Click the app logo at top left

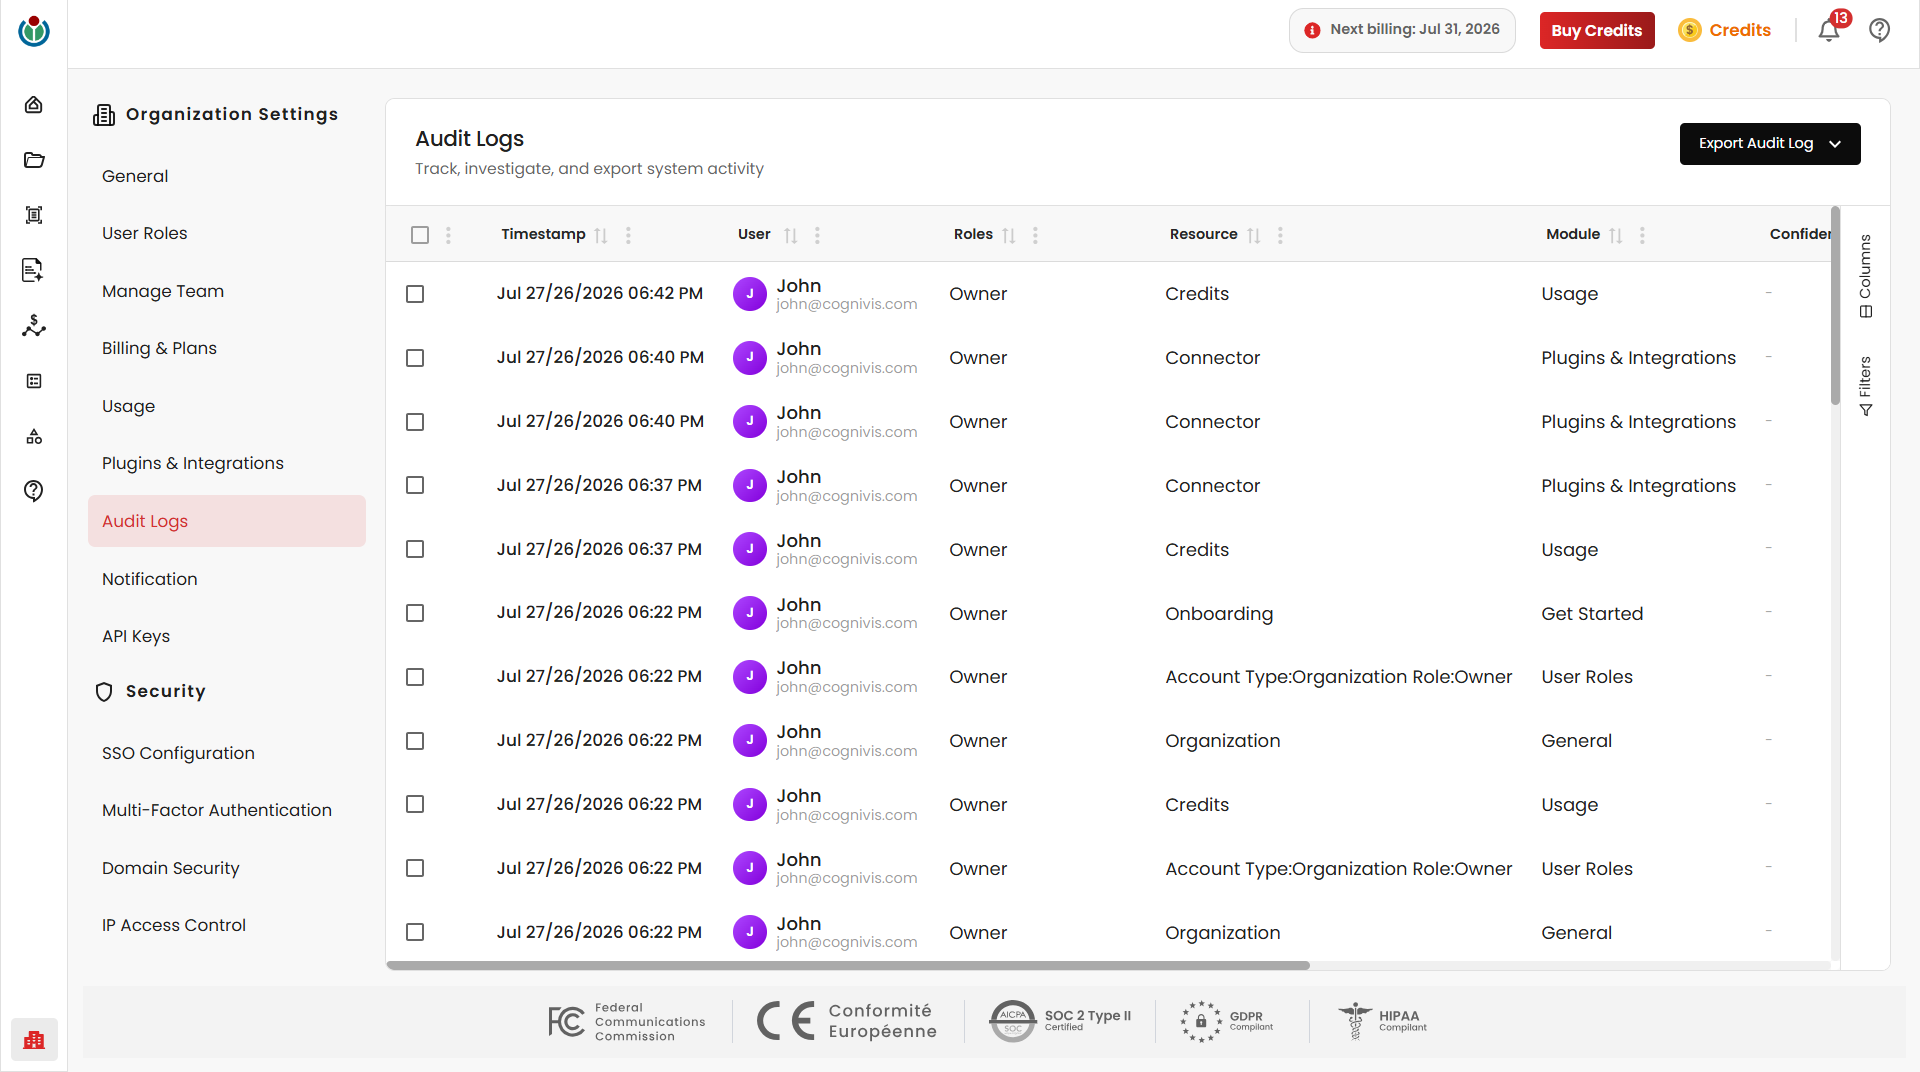pos(34,31)
